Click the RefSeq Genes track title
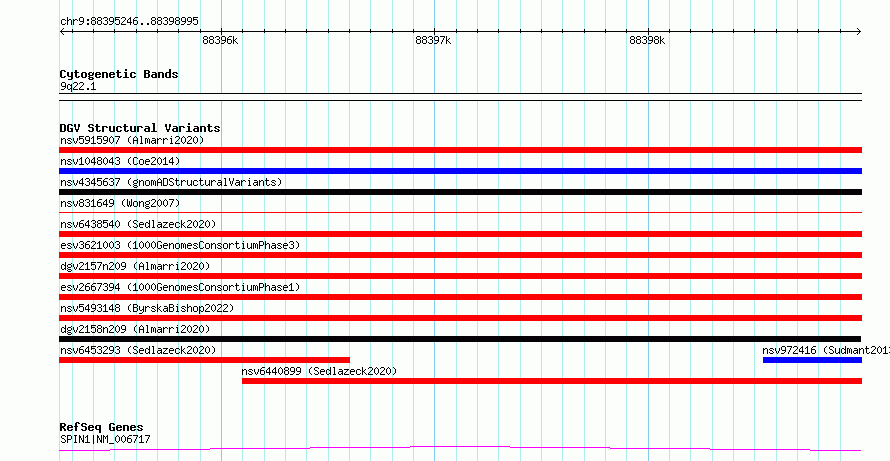The width and height of the screenshot is (890, 461). coord(101,427)
